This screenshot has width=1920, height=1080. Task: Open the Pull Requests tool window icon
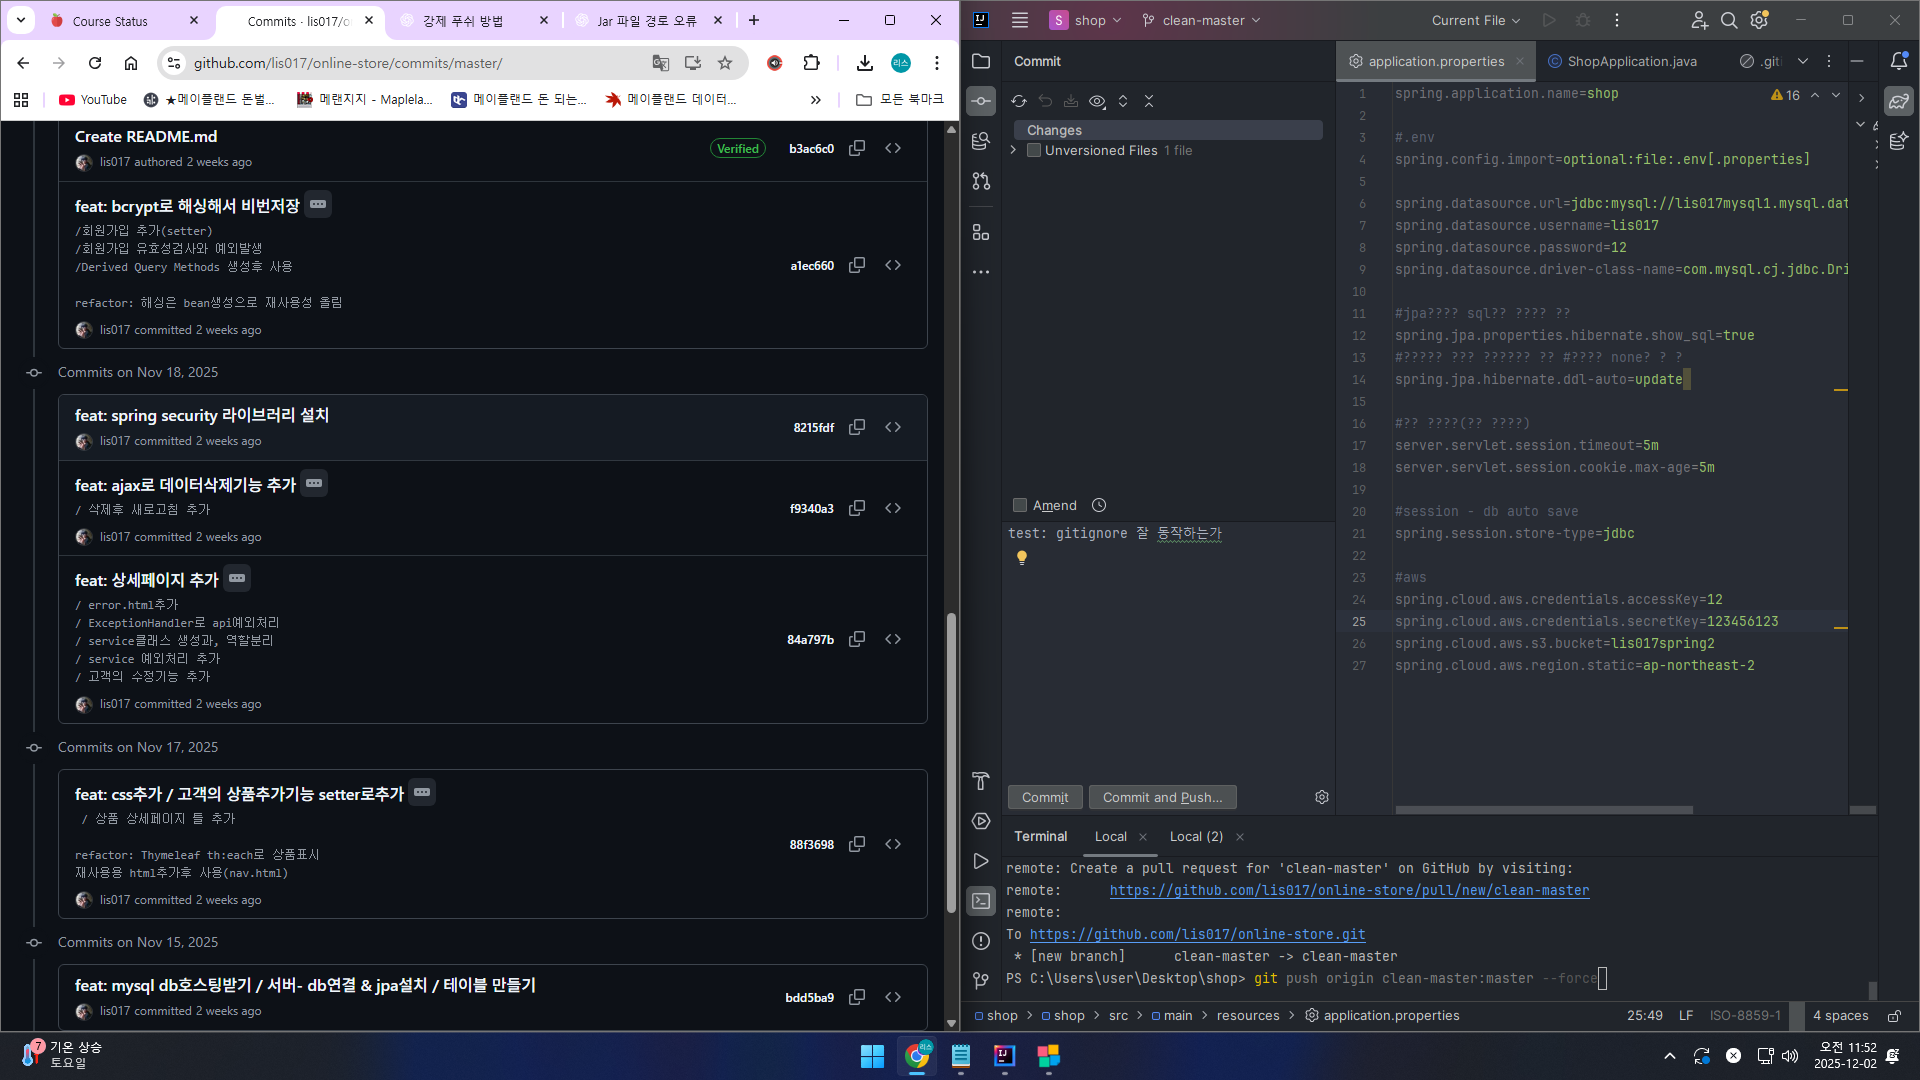click(981, 181)
